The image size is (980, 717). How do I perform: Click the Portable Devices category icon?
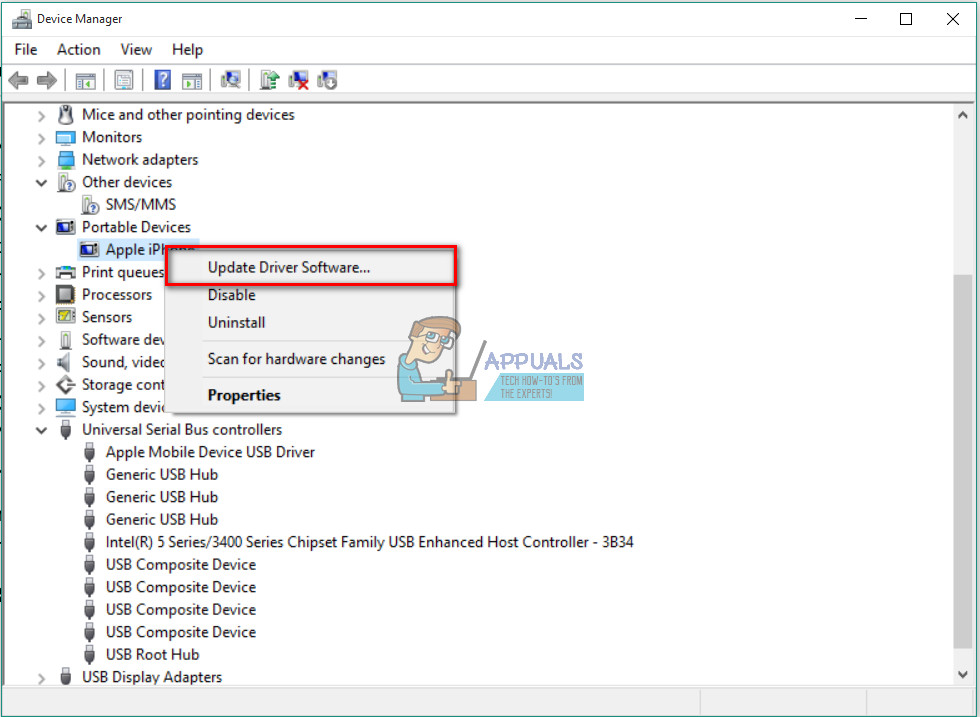66,227
